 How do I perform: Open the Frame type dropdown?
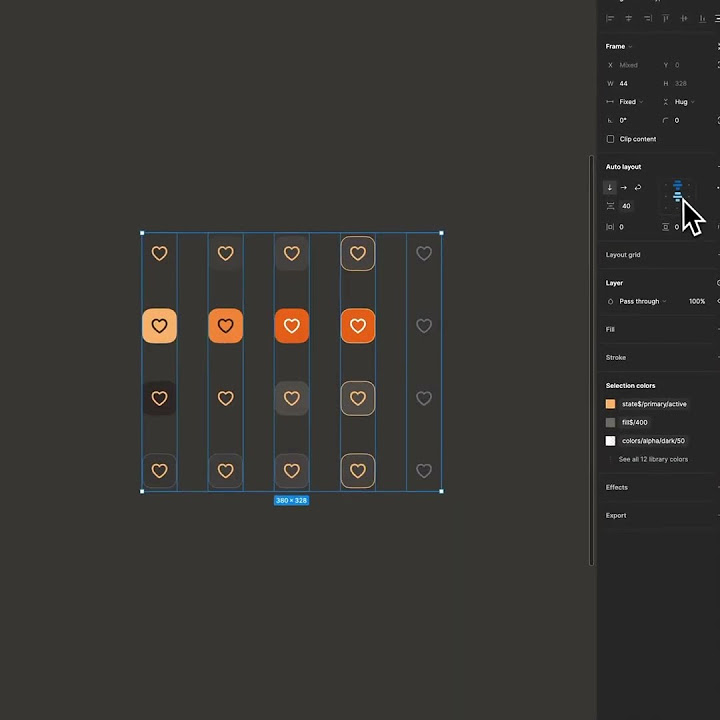[619, 46]
